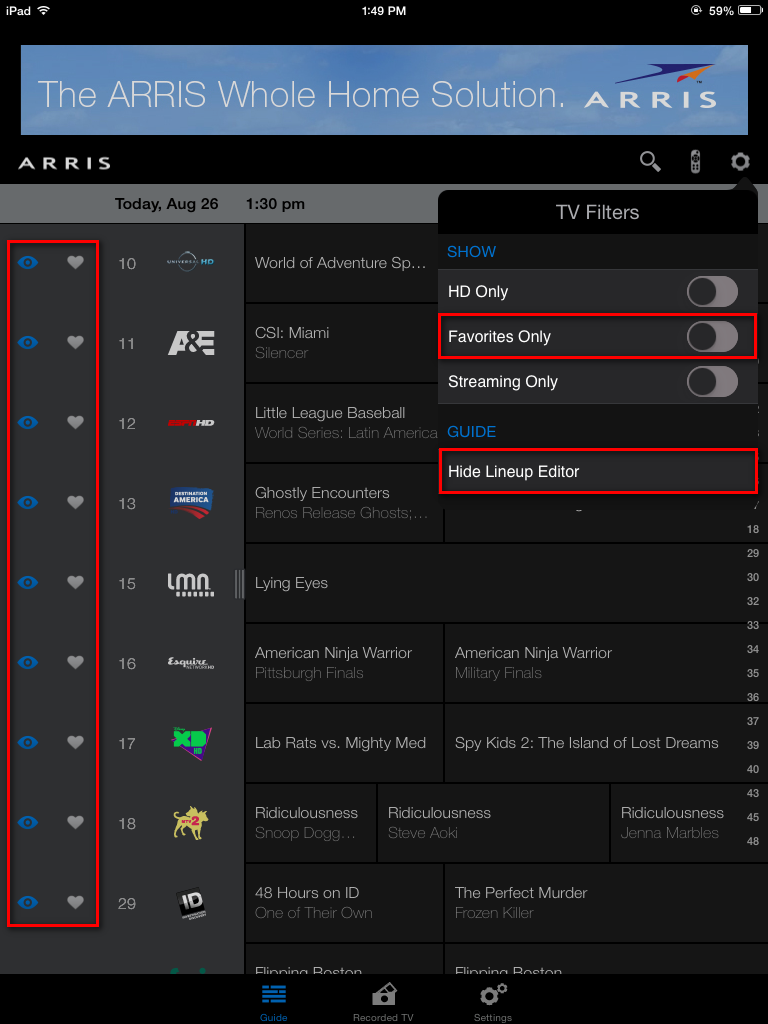Favorite channel 15 LMN with heart
The image size is (768, 1024).
pyautogui.click(x=76, y=582)
